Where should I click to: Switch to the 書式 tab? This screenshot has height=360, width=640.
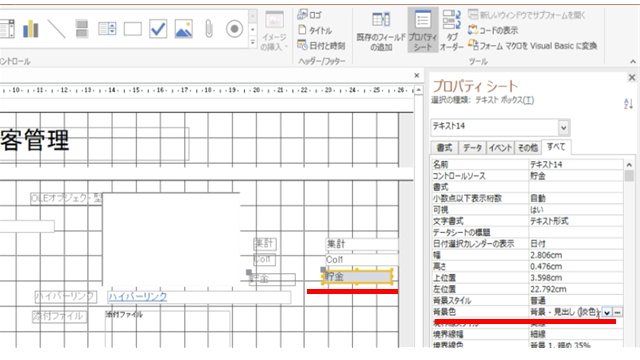[x=444, y=148]
